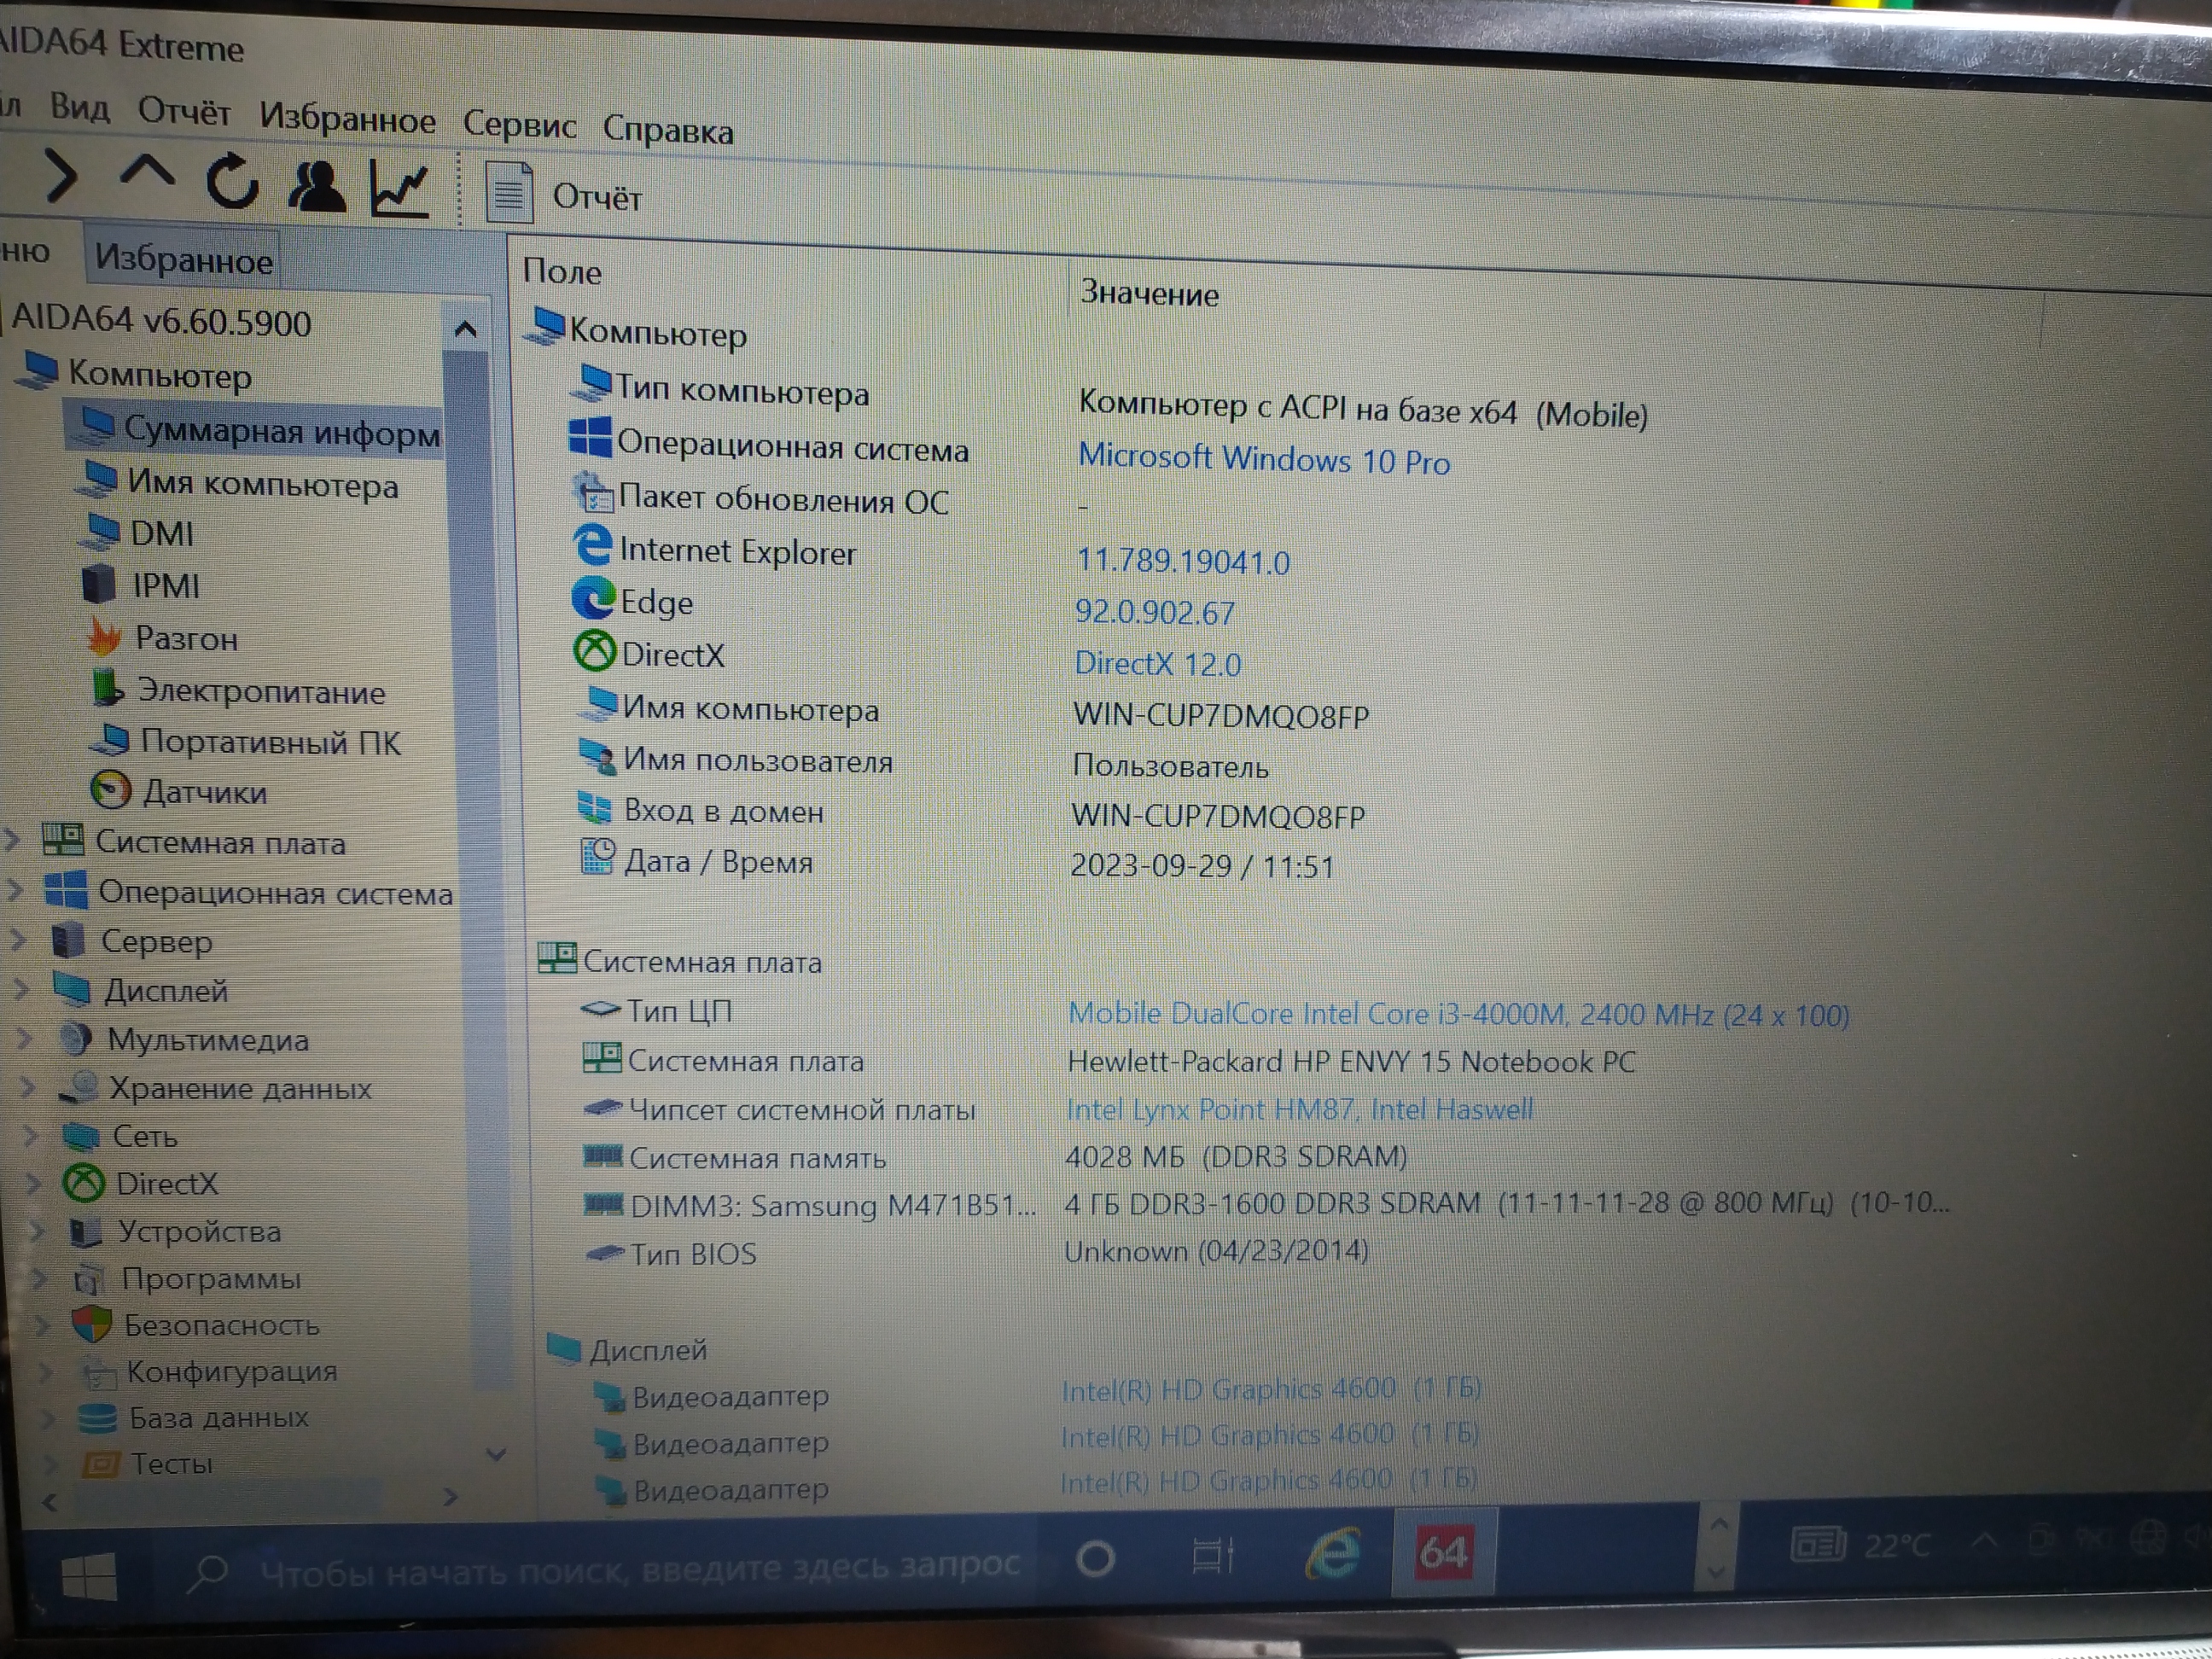Image resolution: width=2212 pixels, height=1659 pixels.
Task: Click the DirectX 12.0 link
Action: click(x=1157, y=663)
